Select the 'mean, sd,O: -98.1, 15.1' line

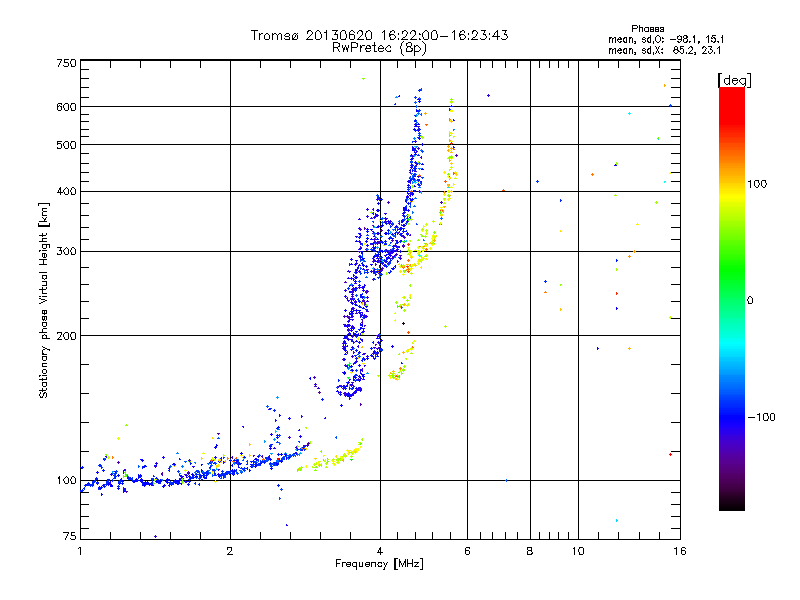666,39
